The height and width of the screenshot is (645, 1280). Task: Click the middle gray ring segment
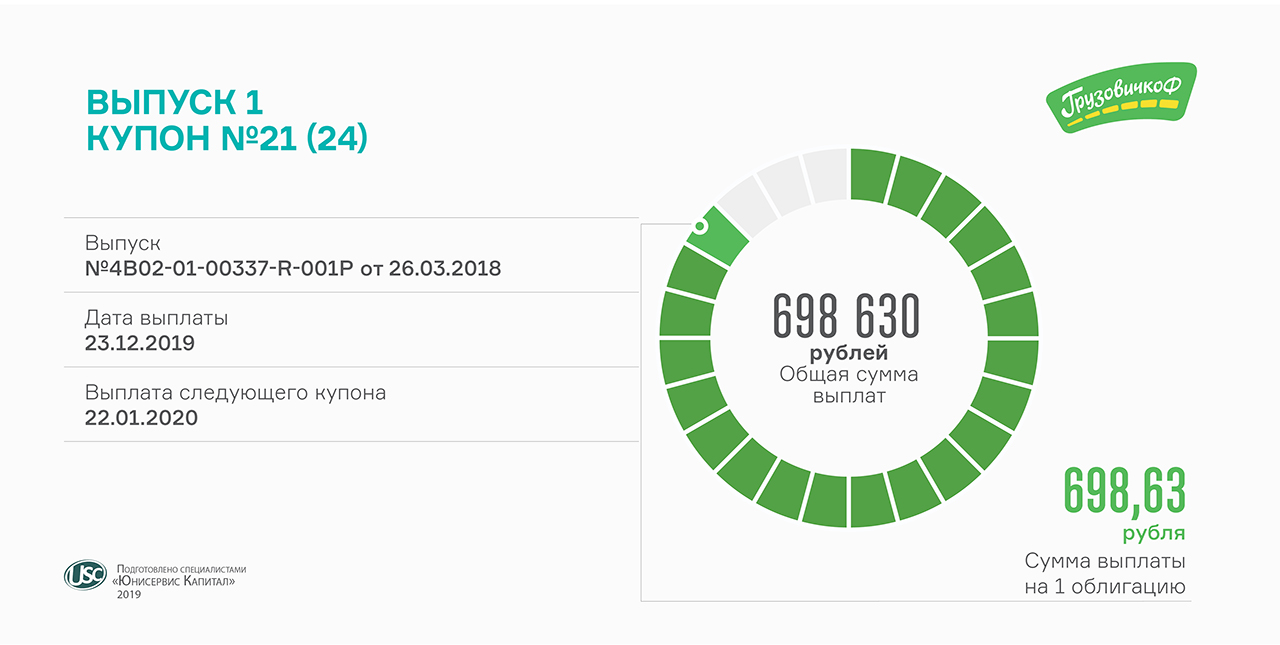(x=782, y=184)
